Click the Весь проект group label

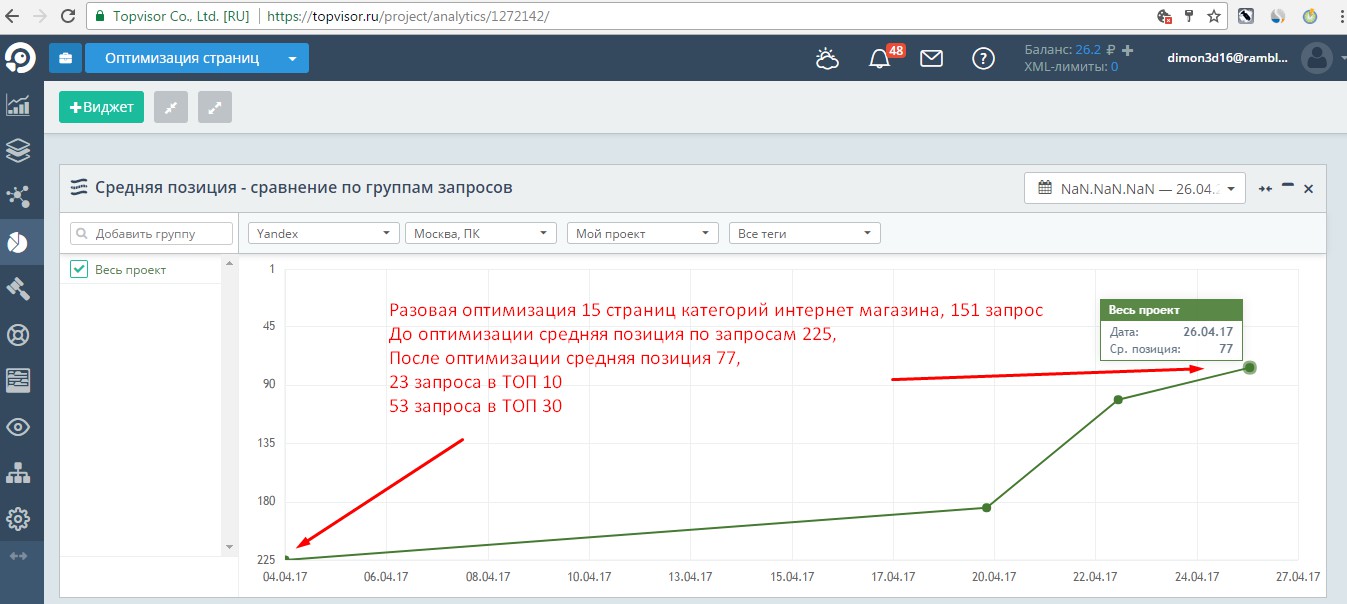(x=131, y=270)
